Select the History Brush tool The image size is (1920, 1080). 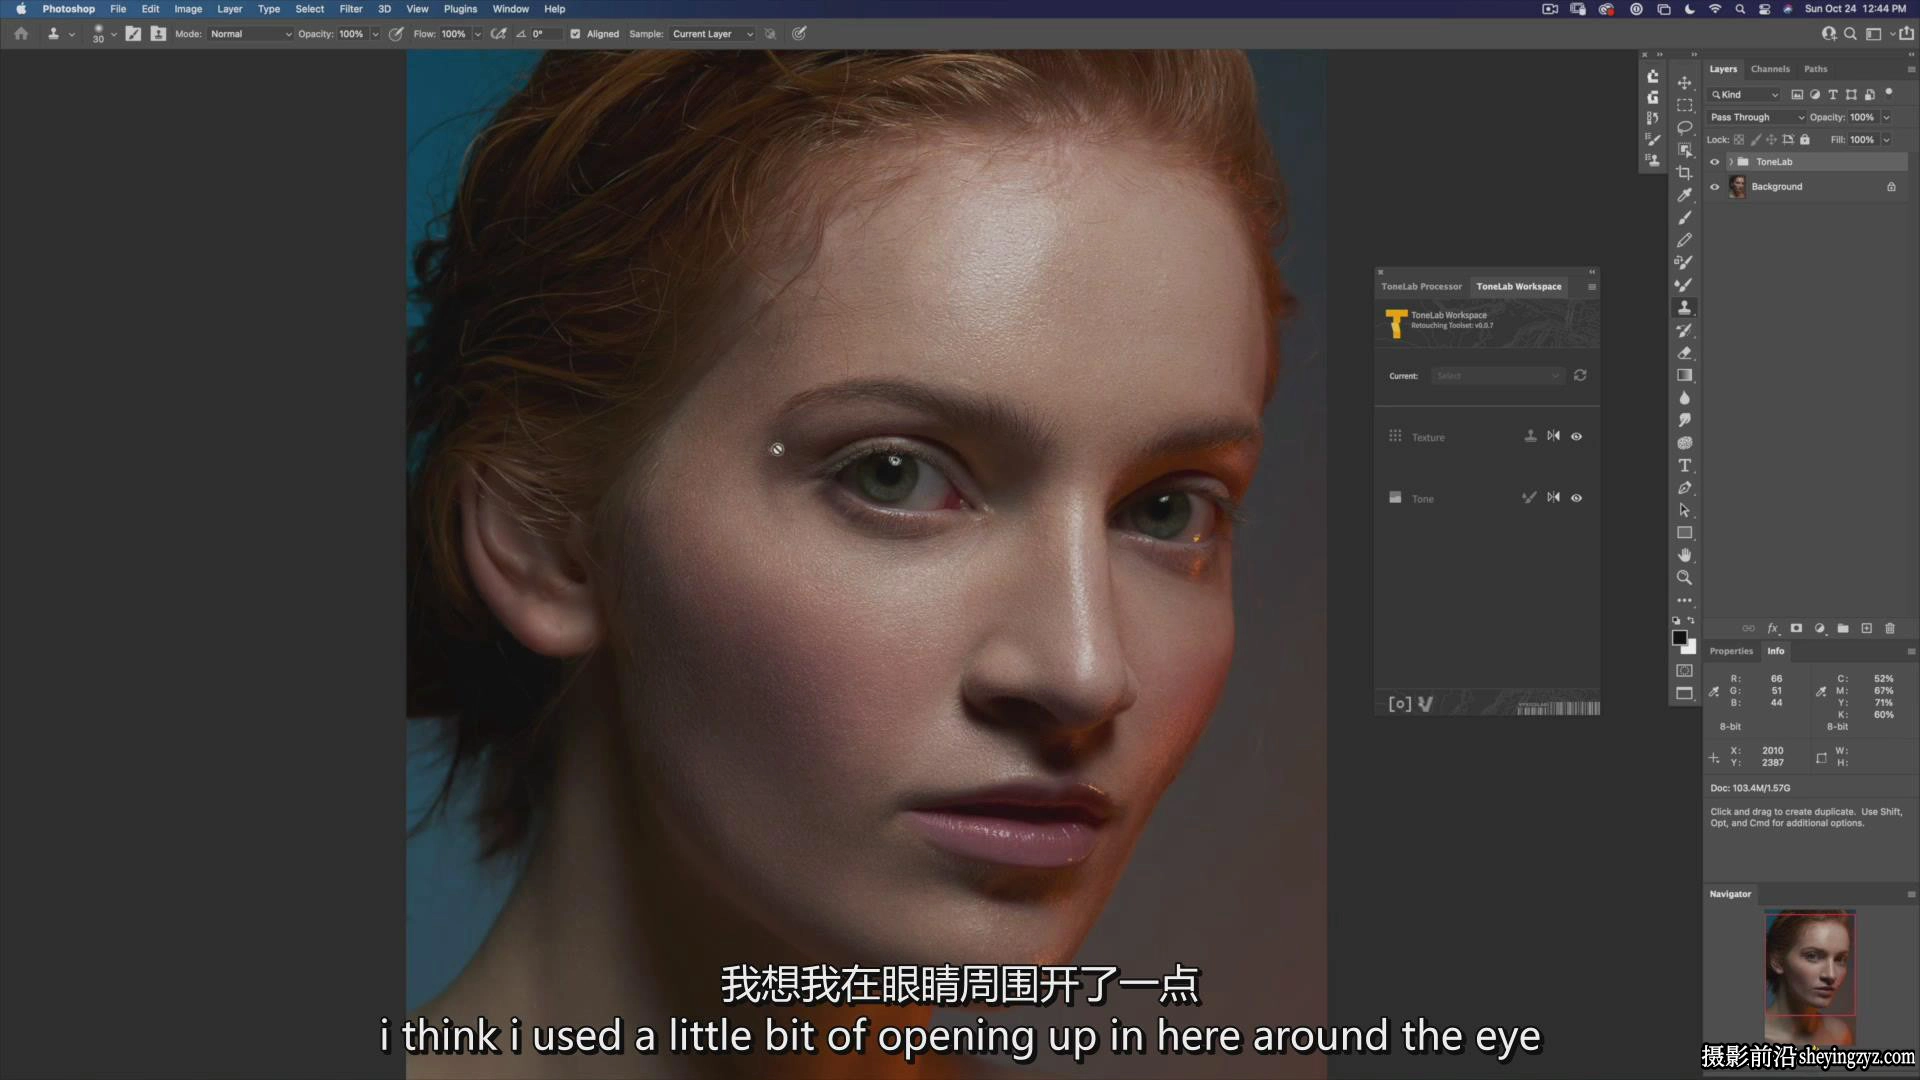click(1685, 330)
